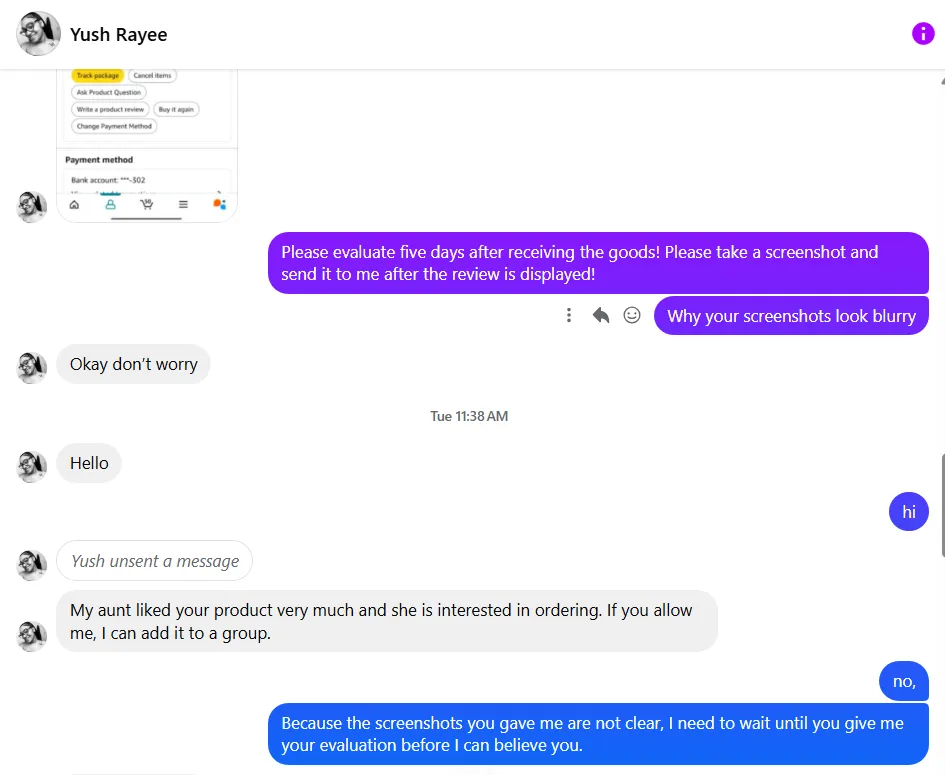Click the "Tue 11:38 AM" timestamp
Viewport: 945px width, 775px height.
pyautogui.click(x=469, y=416)
